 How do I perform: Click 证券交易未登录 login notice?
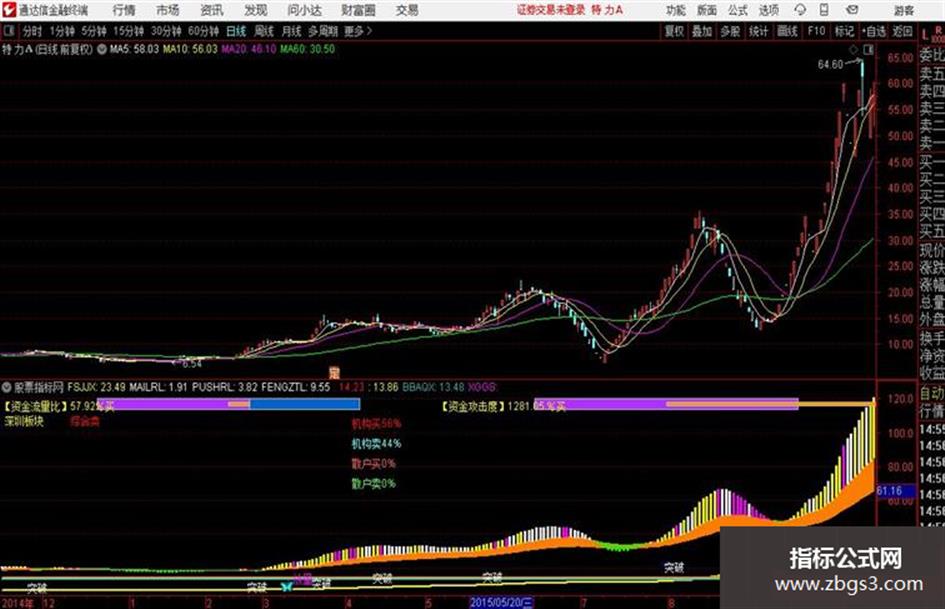pos(551,10)
